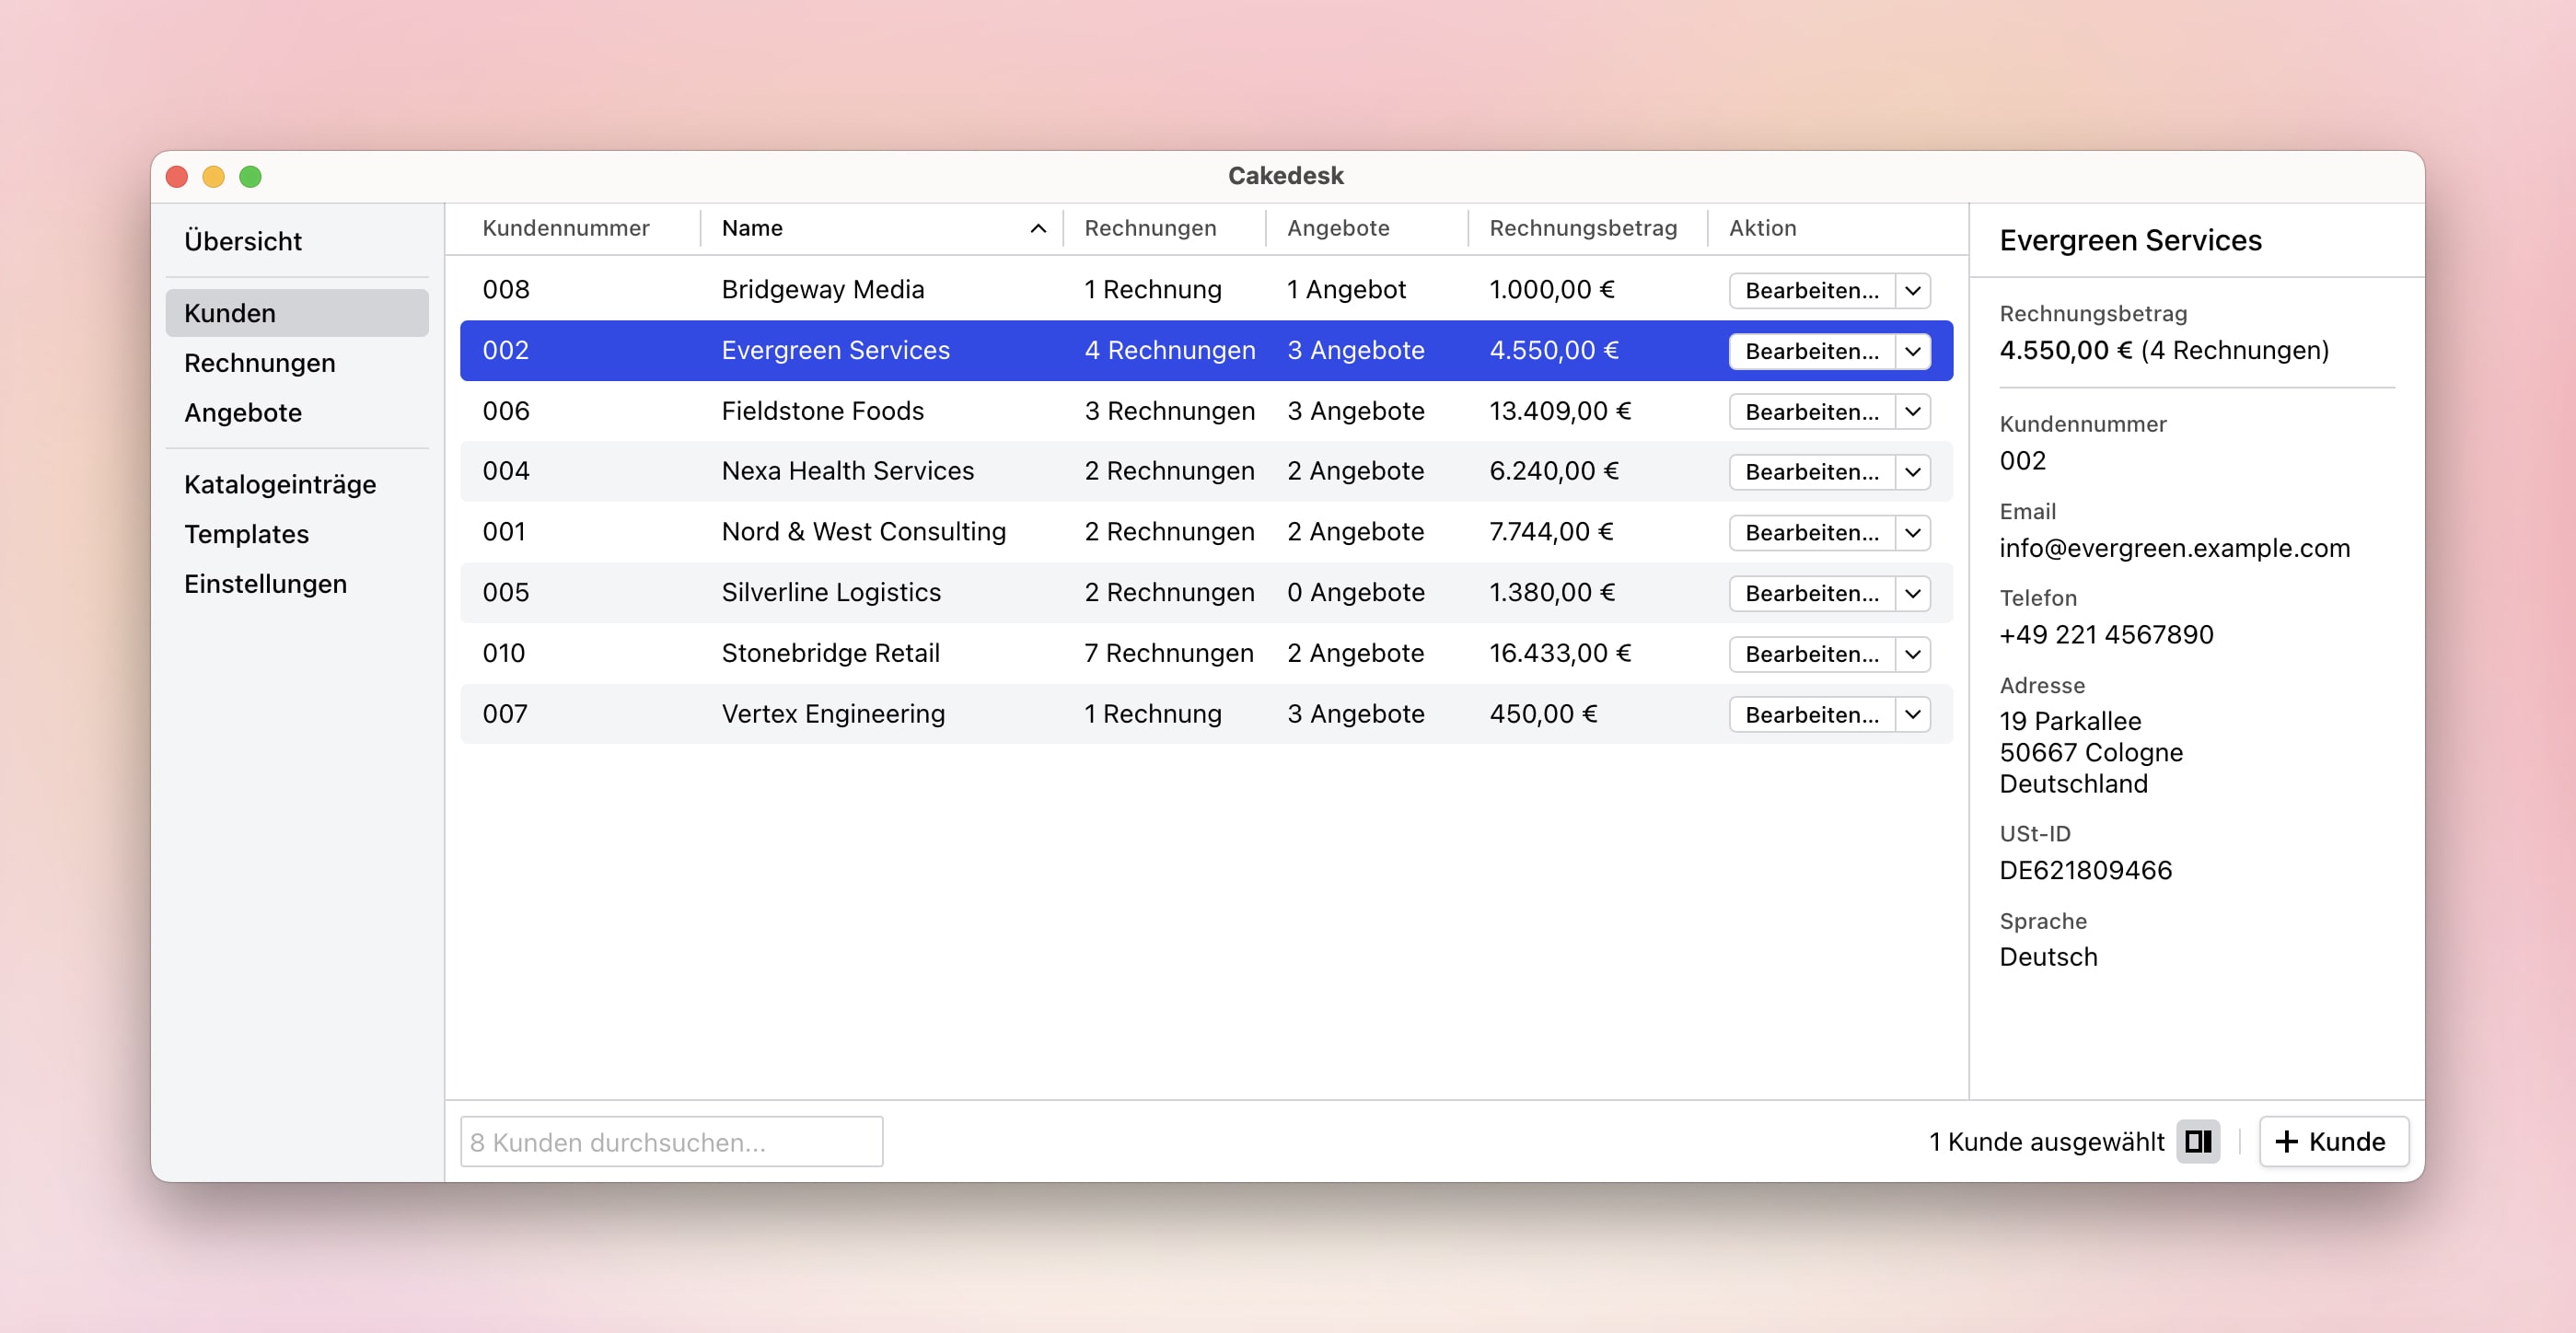Switch to Angebote section

tap(243, 413)
